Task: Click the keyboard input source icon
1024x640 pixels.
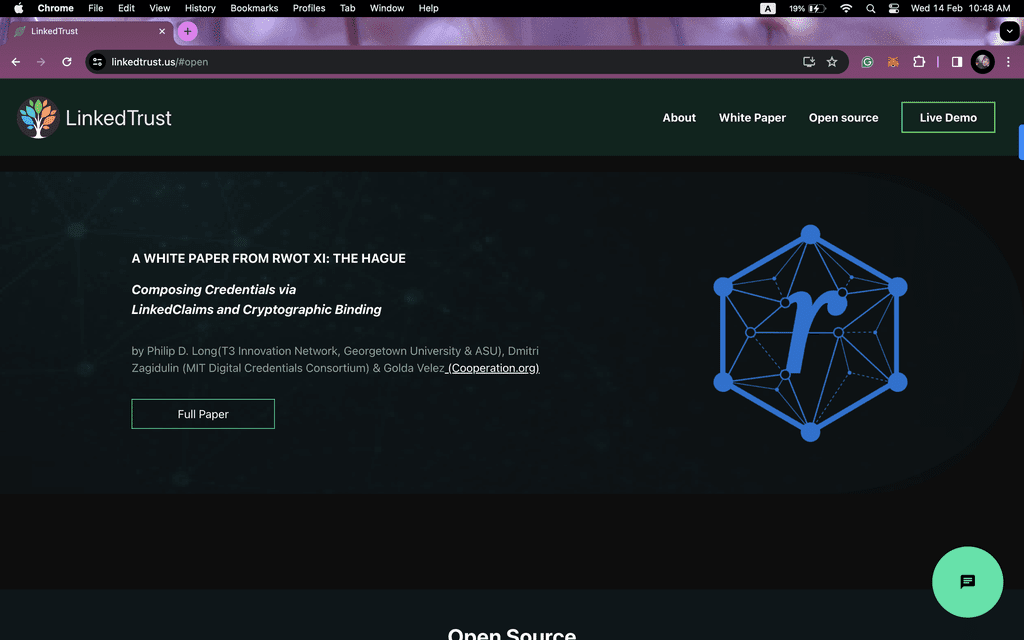Action: 768,8
